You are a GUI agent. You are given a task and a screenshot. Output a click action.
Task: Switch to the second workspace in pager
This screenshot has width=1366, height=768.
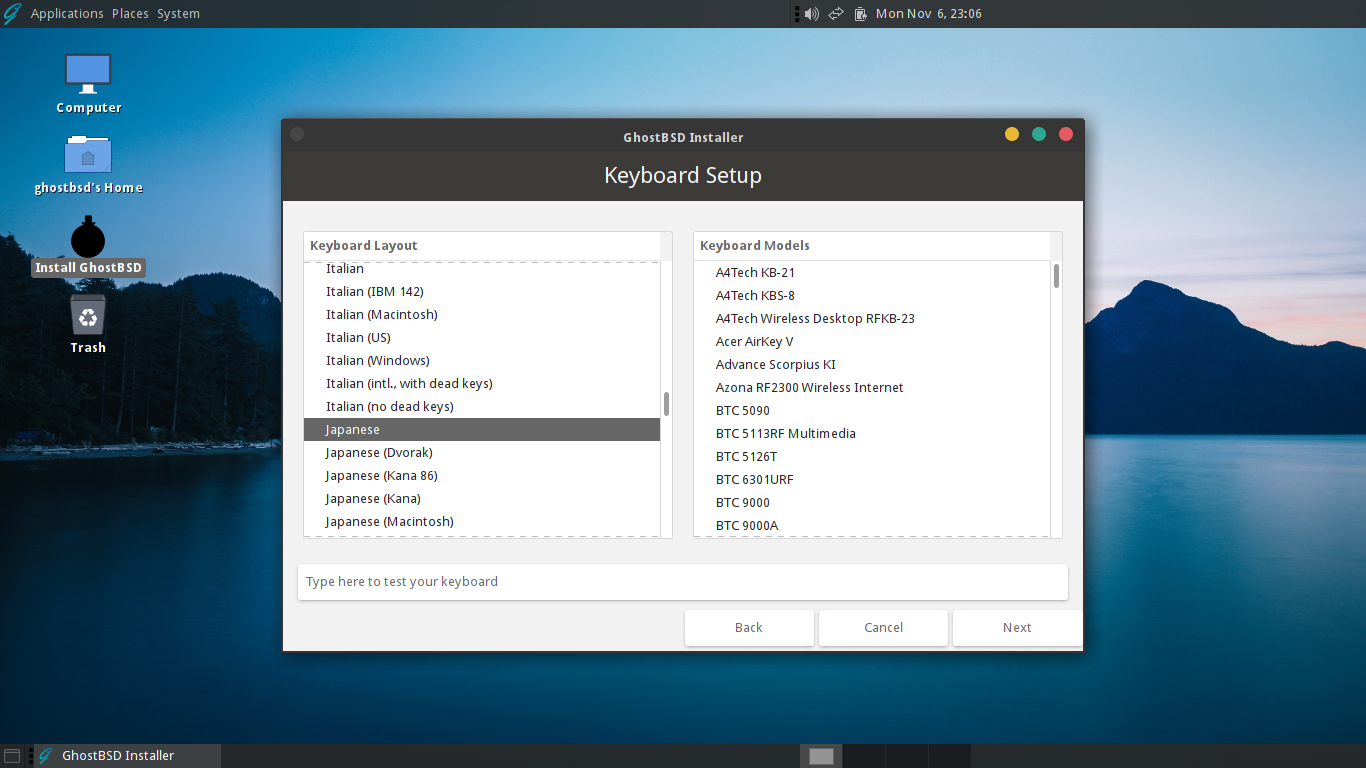click(x=864, y=756)
